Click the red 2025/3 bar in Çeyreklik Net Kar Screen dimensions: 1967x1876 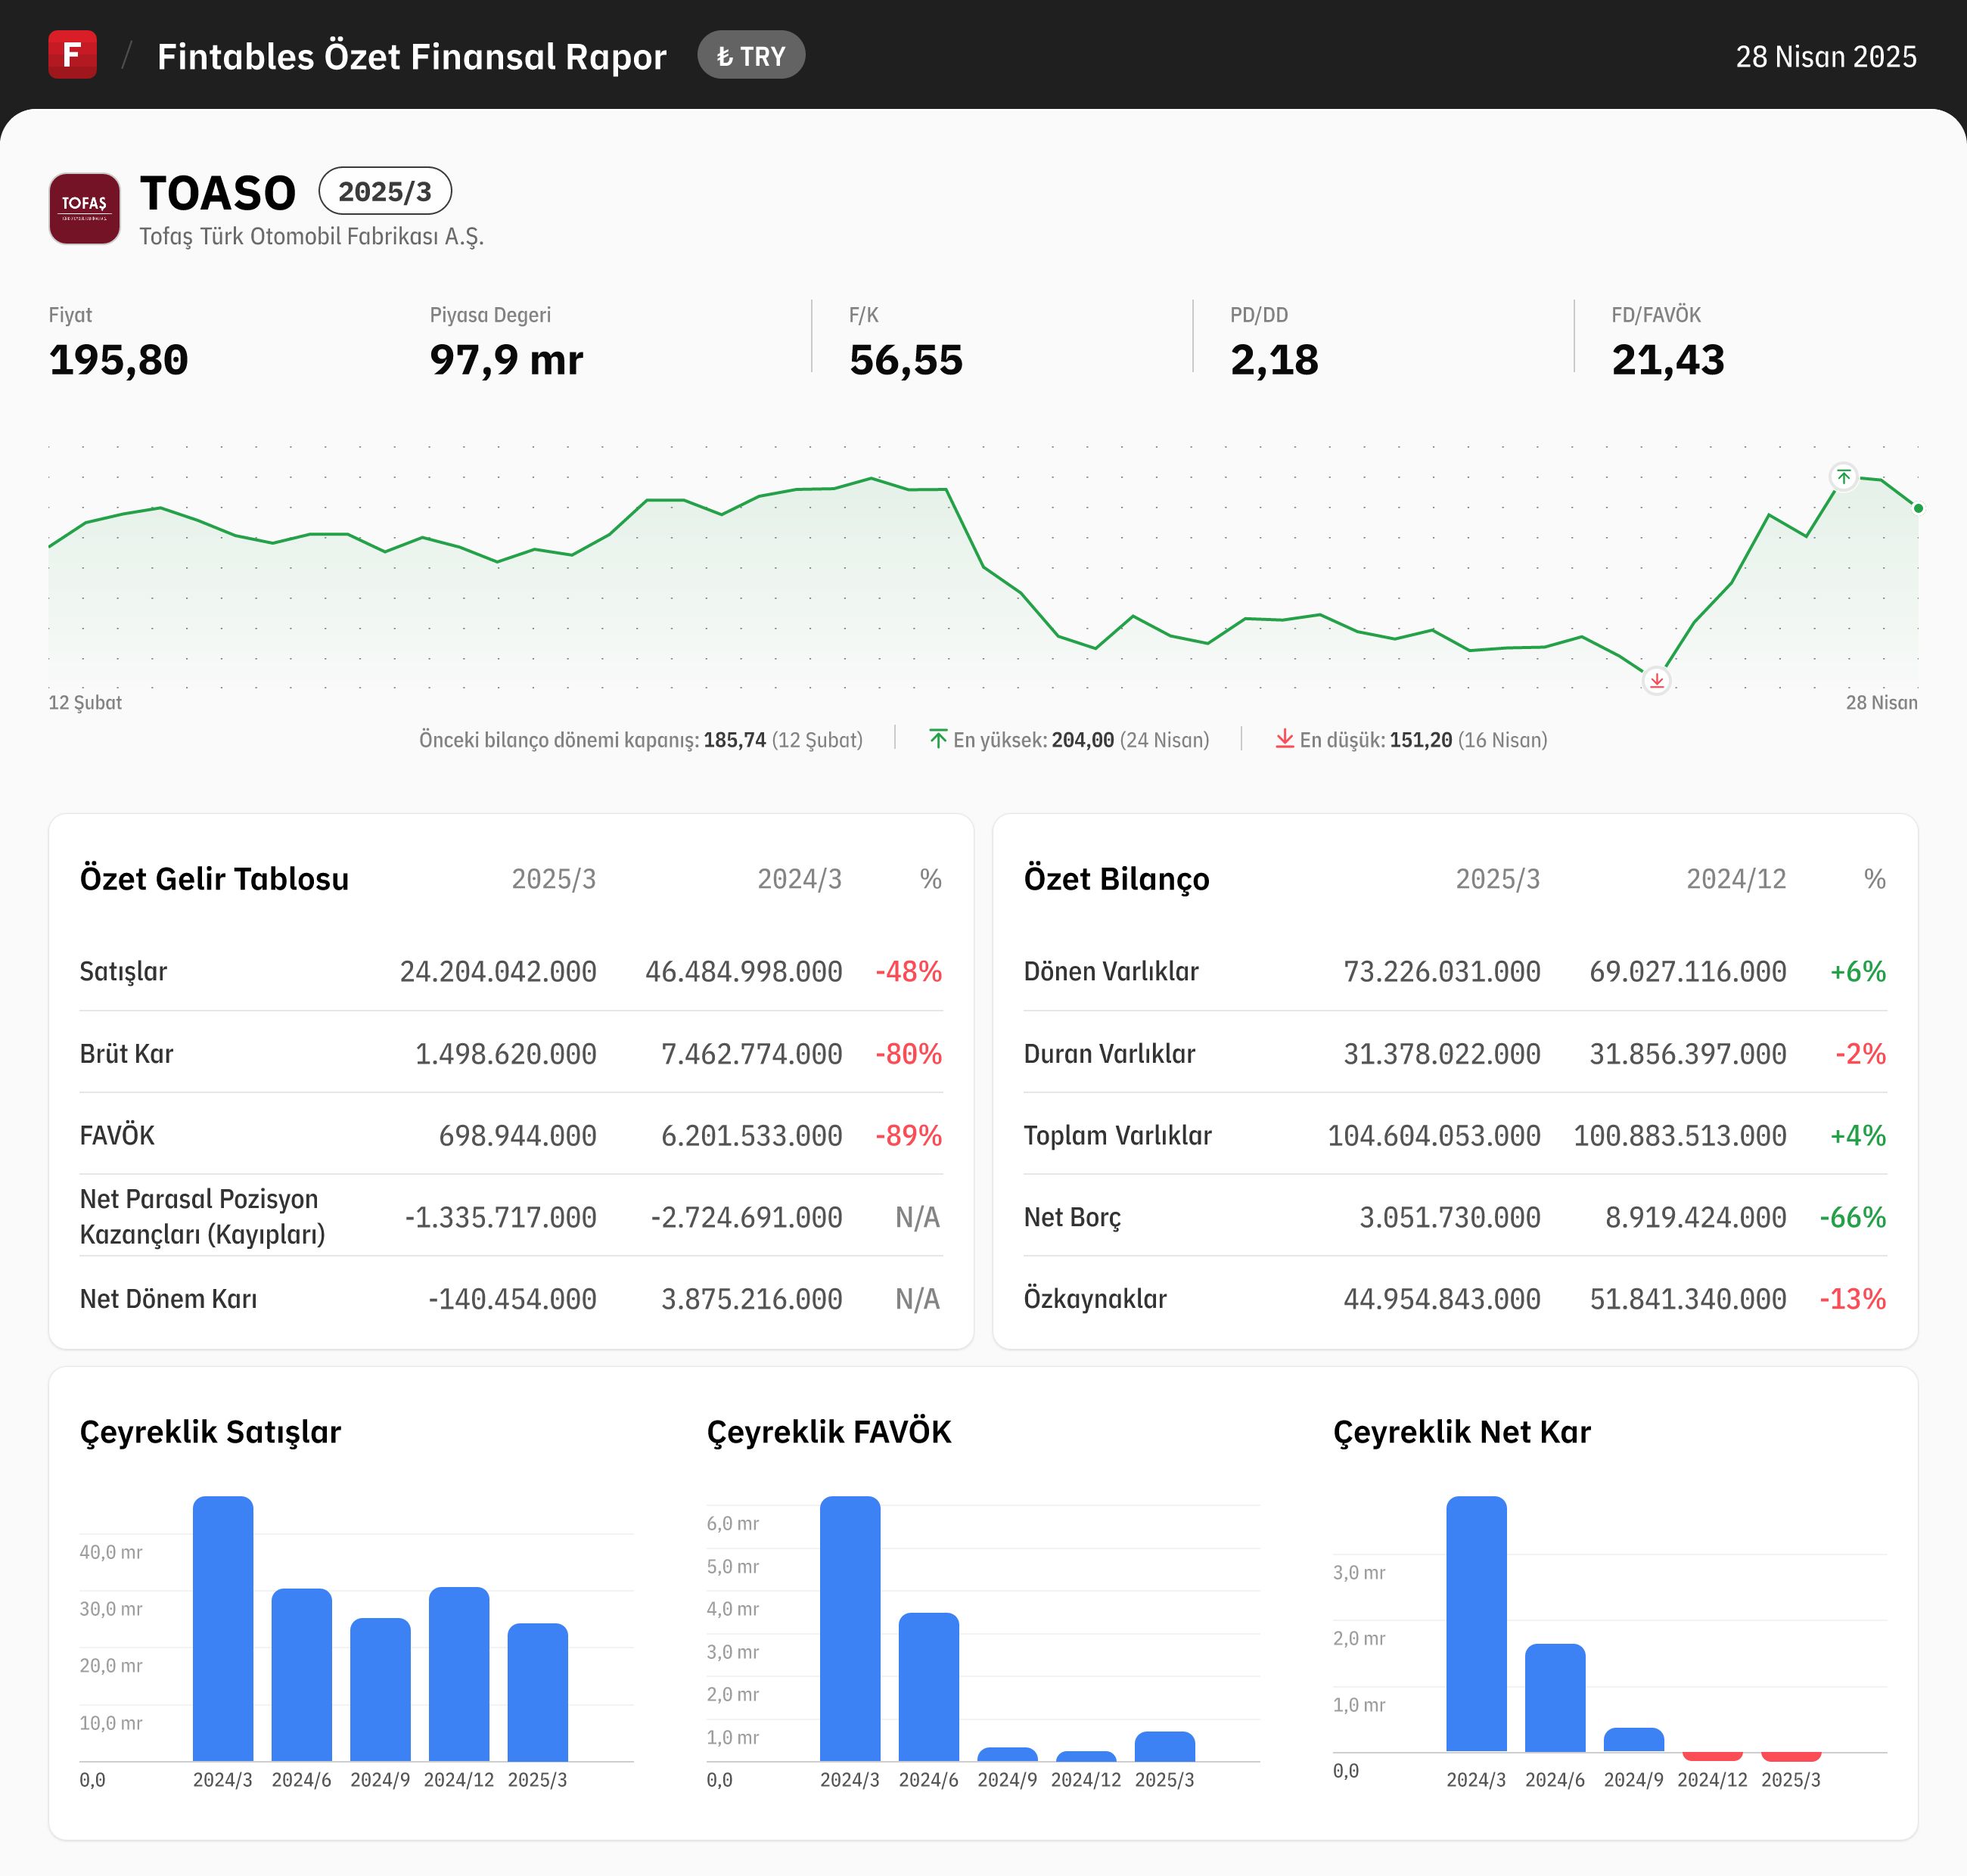pos(1791,1756)
